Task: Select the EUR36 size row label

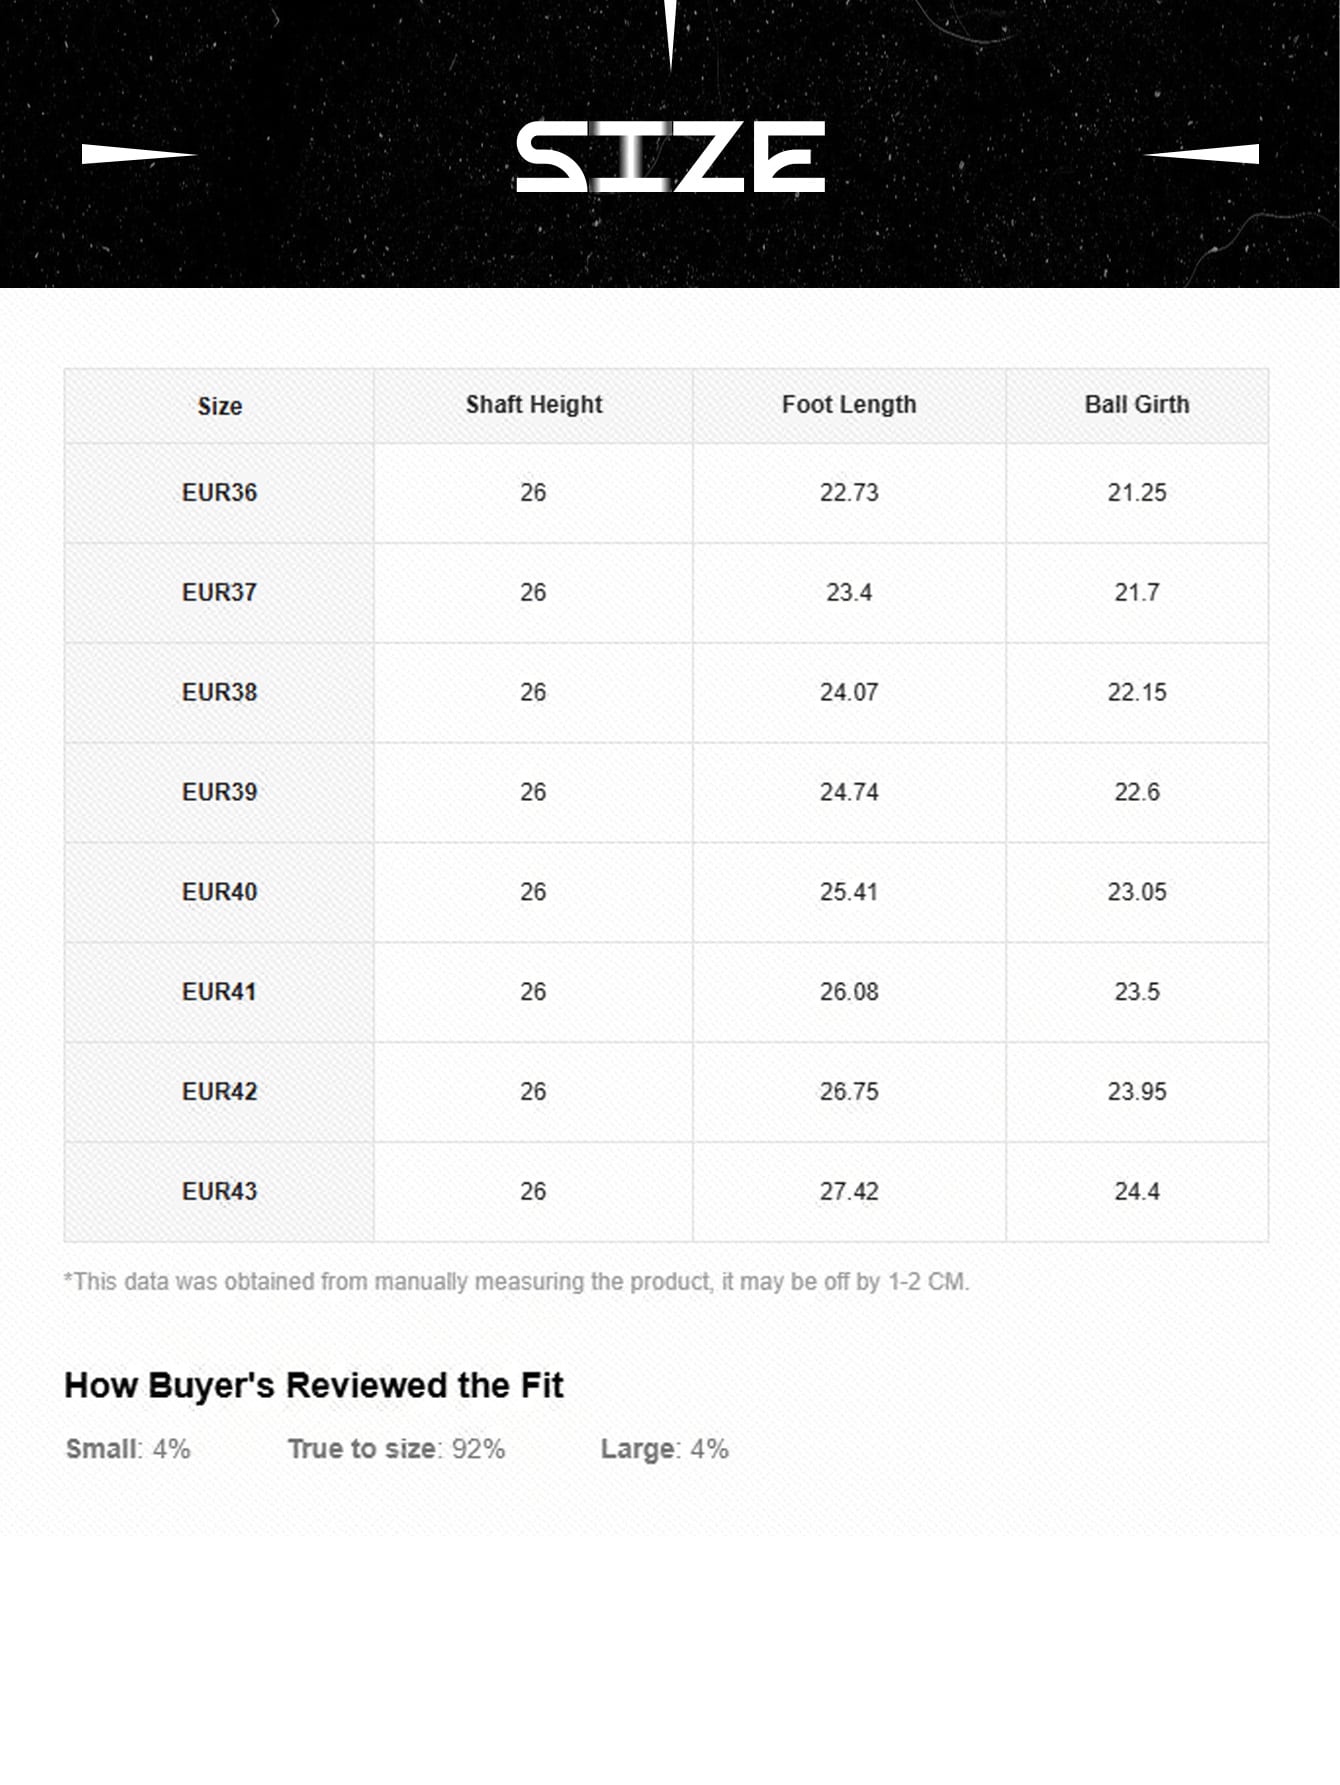Action: (x=220, y=493)
